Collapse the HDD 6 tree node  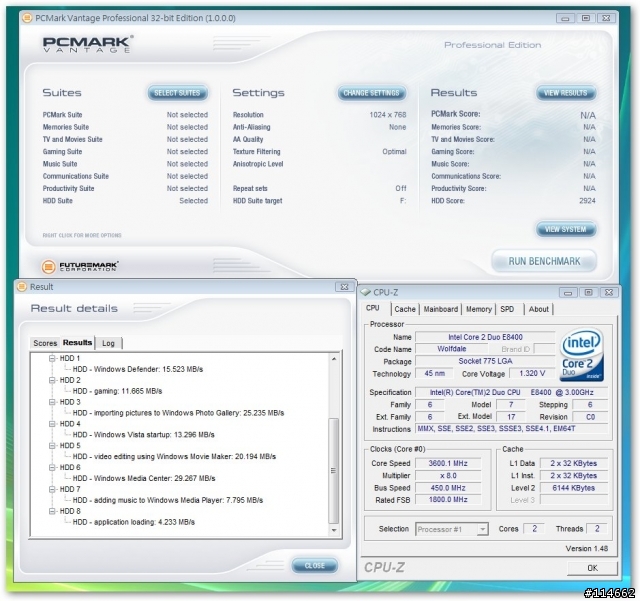52,467
